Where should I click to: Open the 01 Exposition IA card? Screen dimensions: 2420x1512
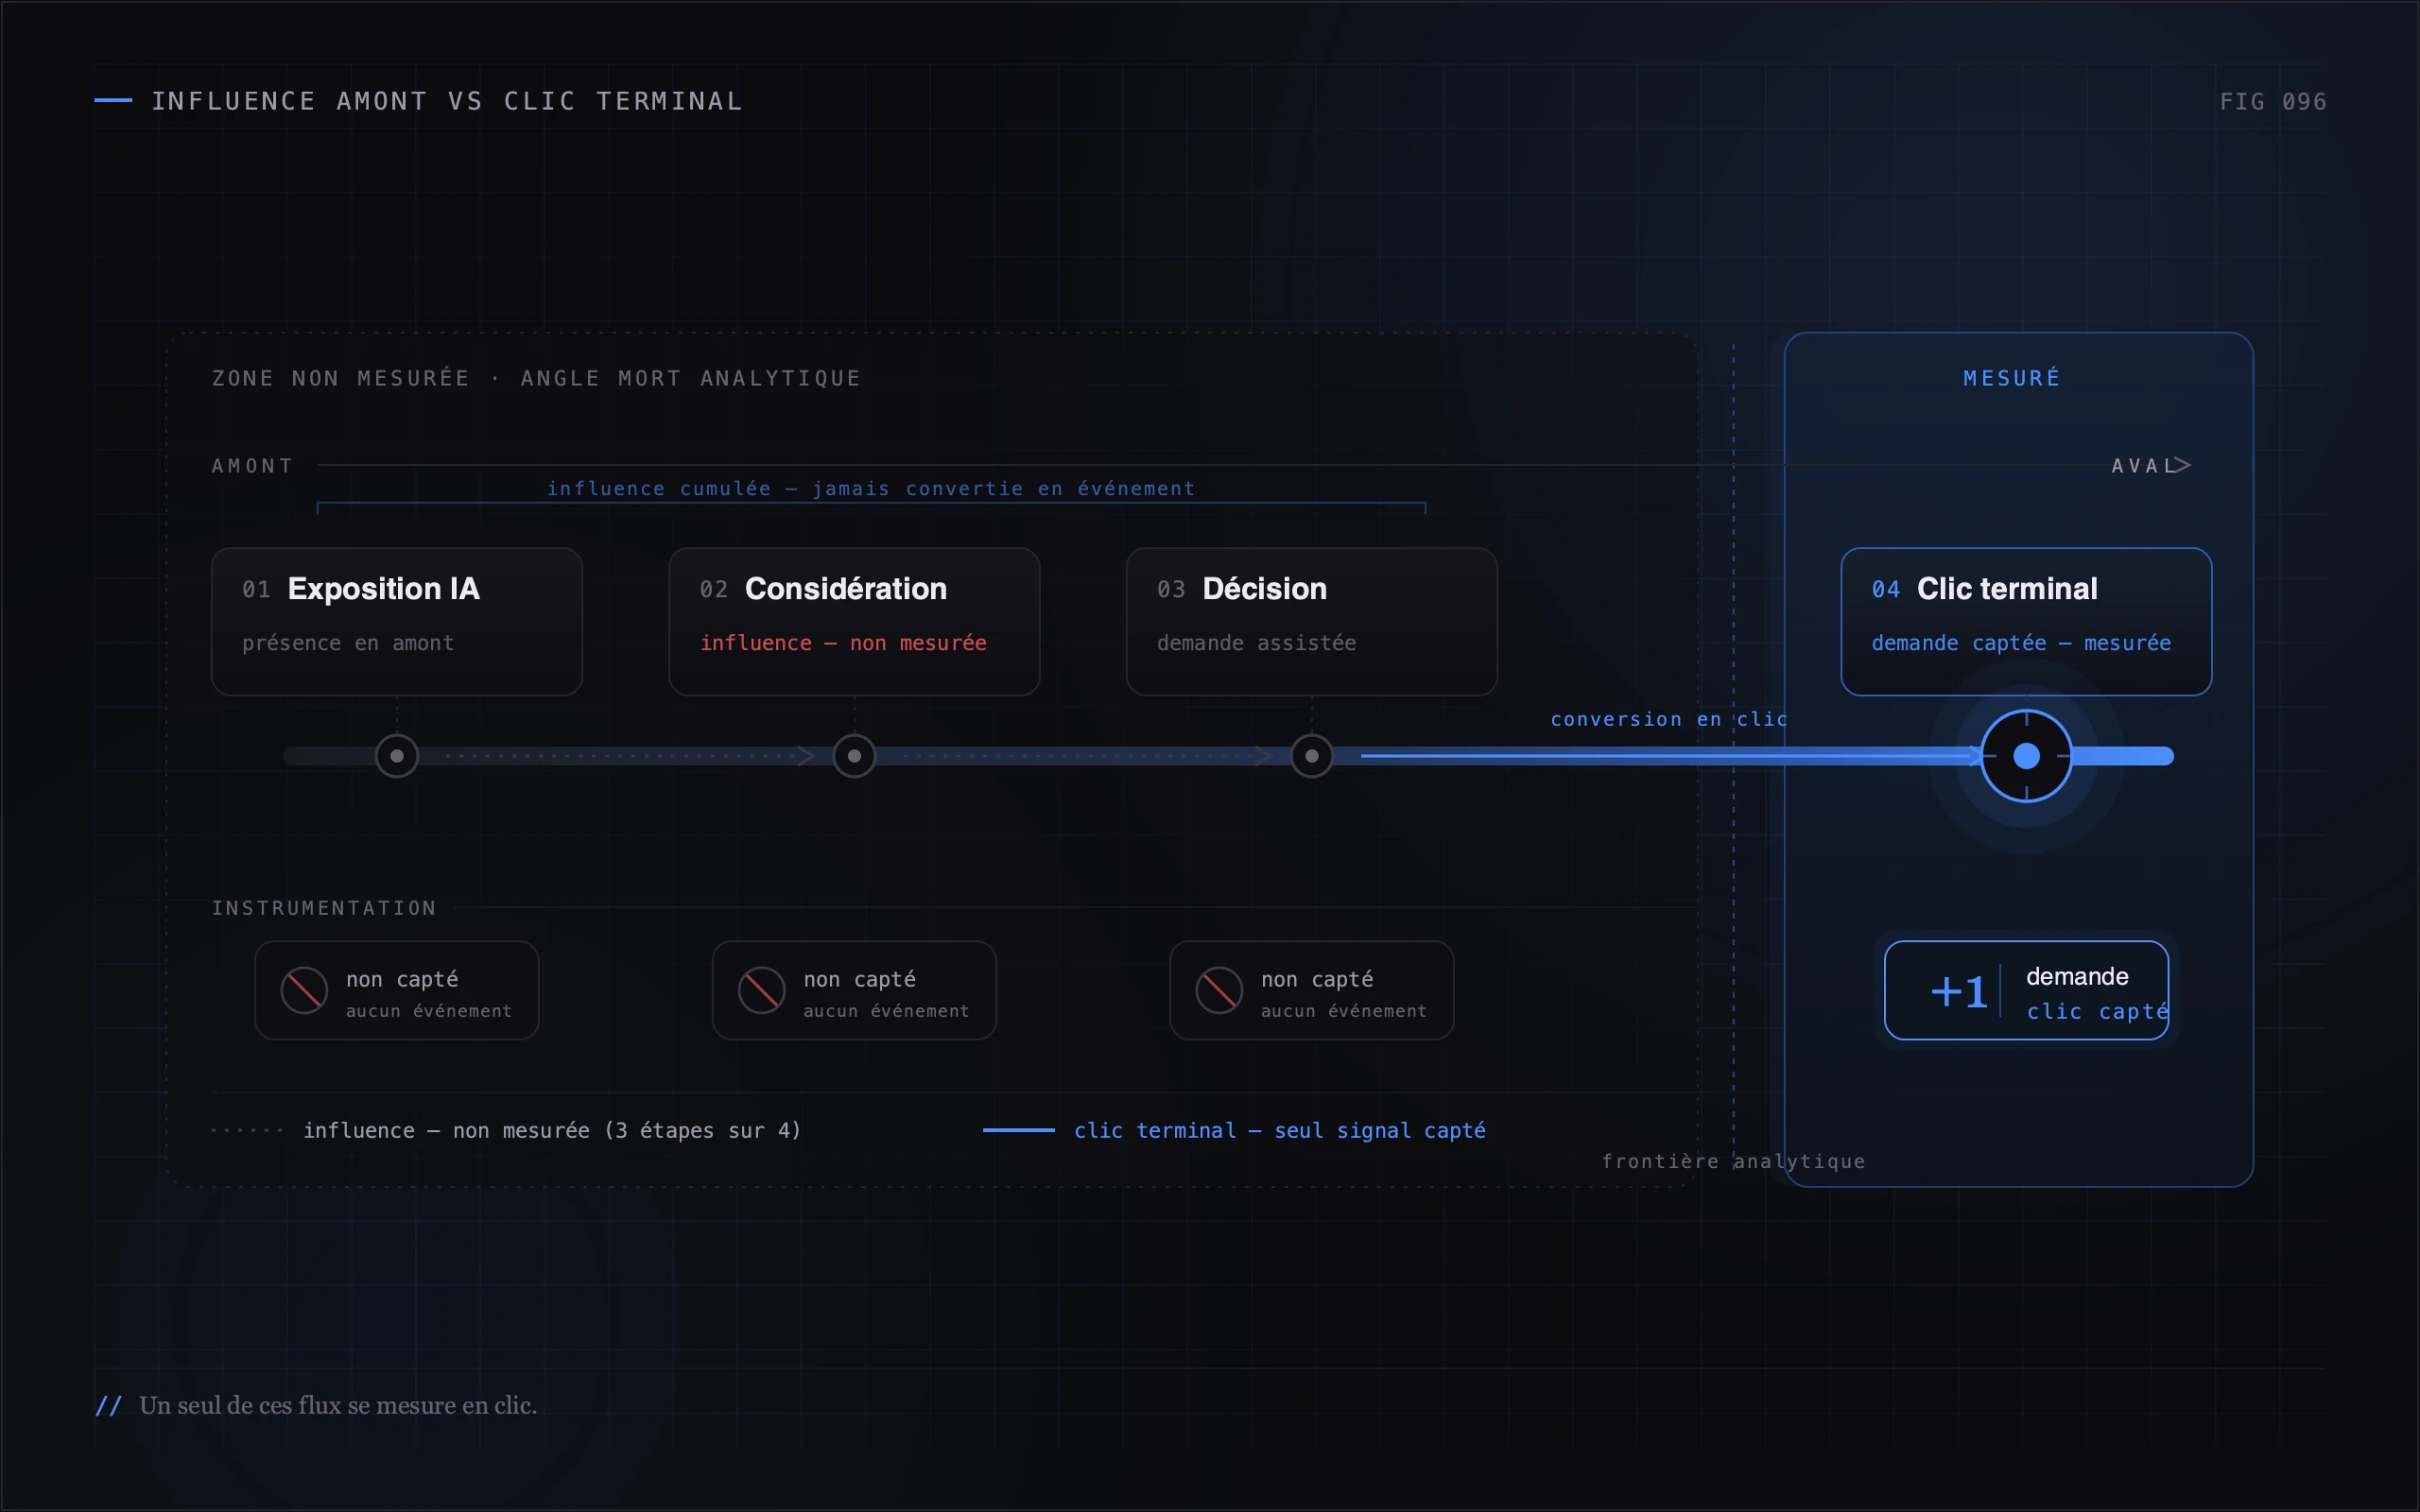397,621
